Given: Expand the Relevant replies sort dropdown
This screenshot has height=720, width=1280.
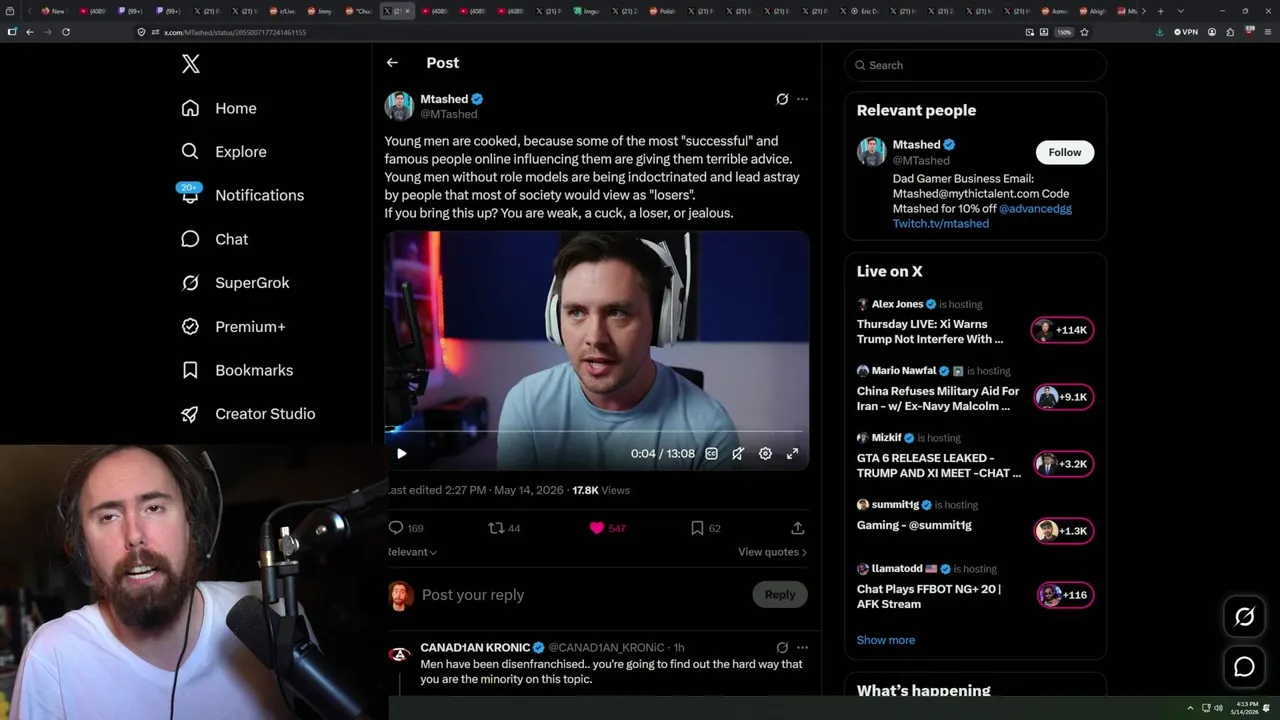Looking at the screenshot, I should click(x=412, y=552).
